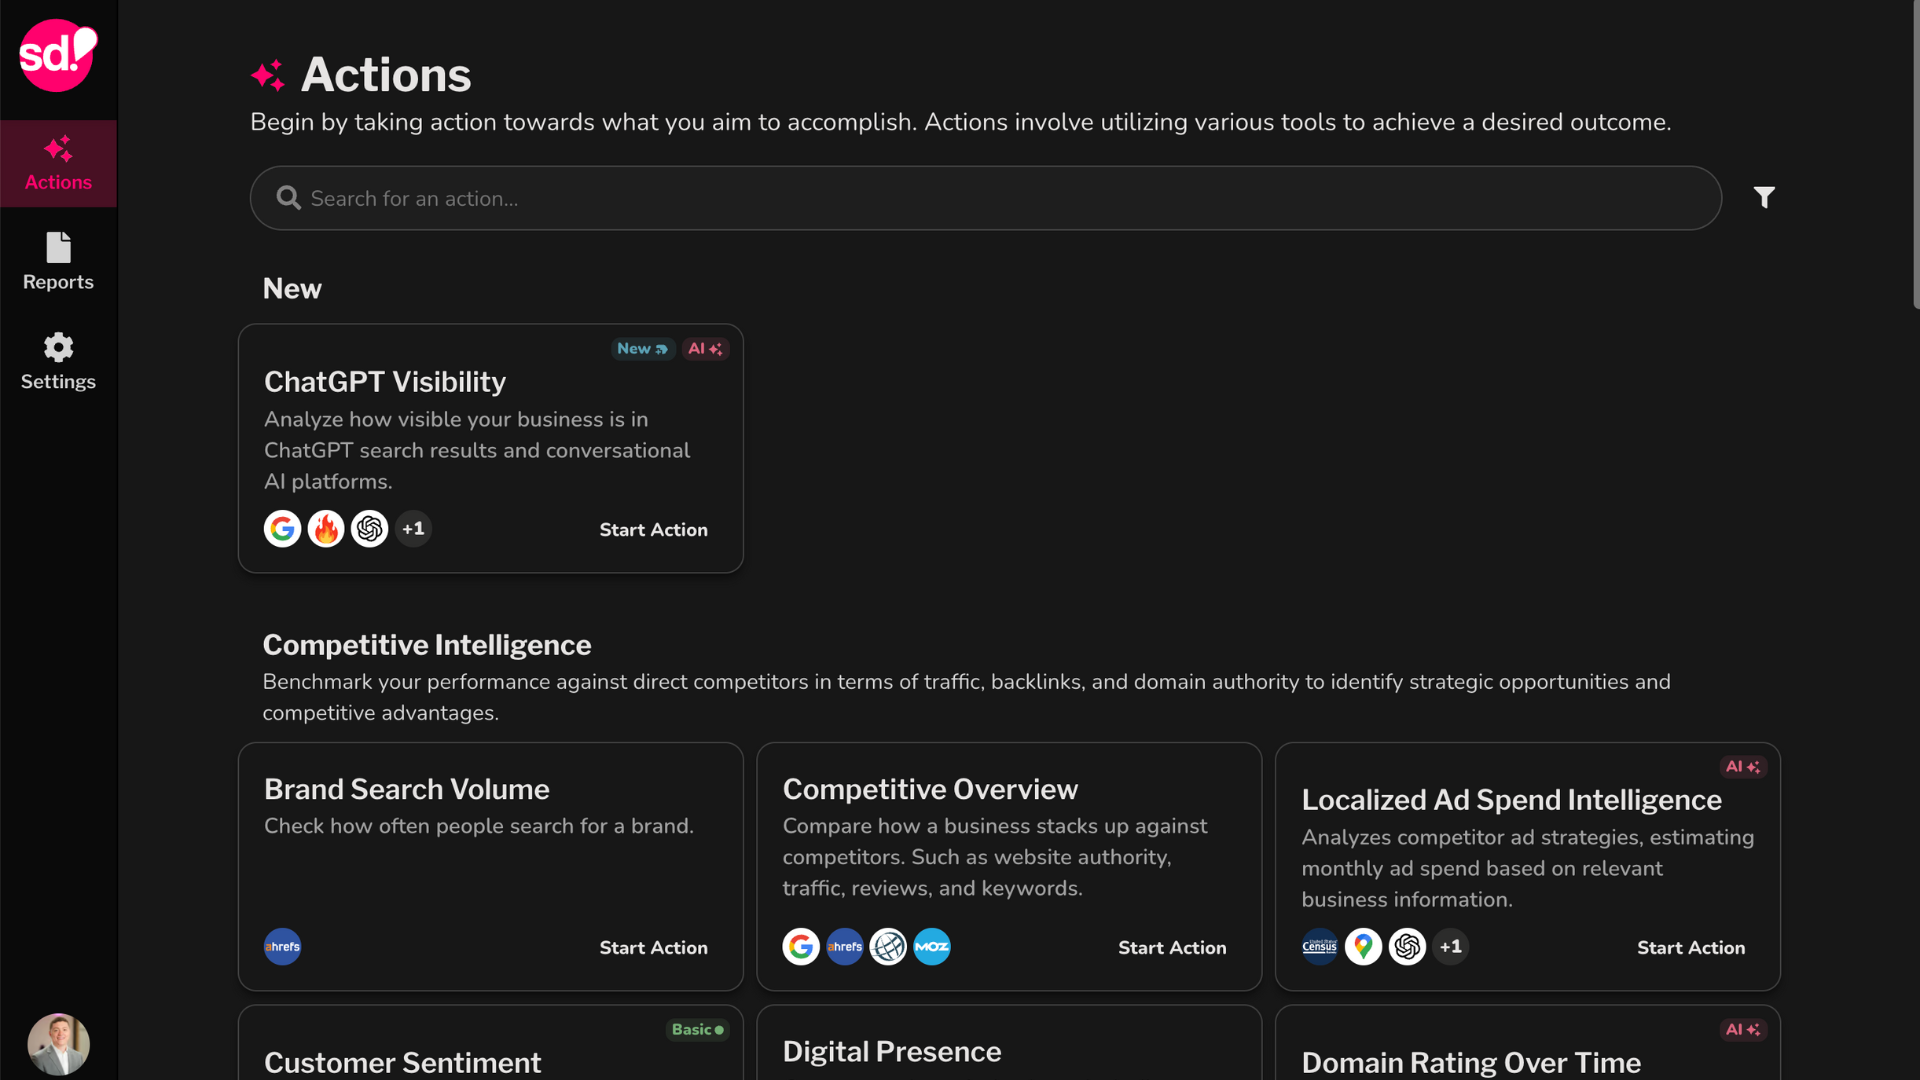The width and height of the screenshot is (1920, 1080).
Task: Start the Localized Ad Spend Intelligence action
Action: click(1690, 948)
